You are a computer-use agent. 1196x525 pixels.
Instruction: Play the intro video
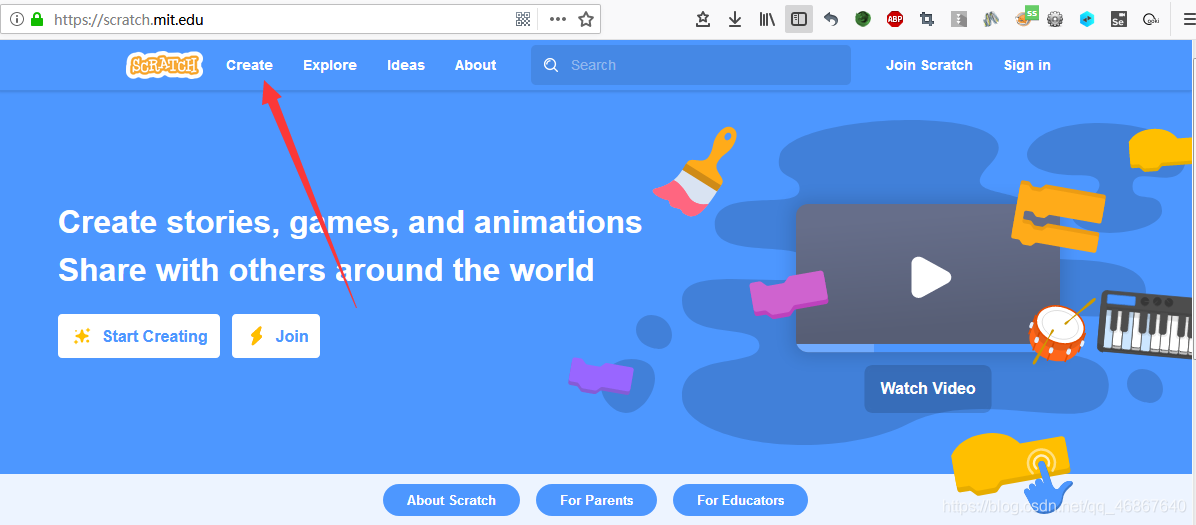pyautogui.click(x=931, y=277)
